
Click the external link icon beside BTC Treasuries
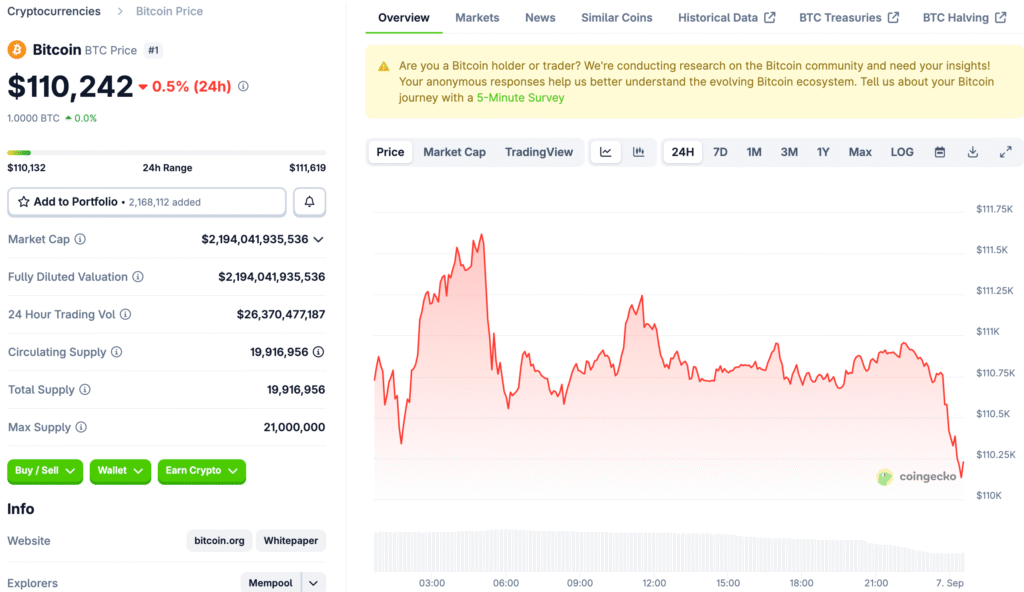893,18
